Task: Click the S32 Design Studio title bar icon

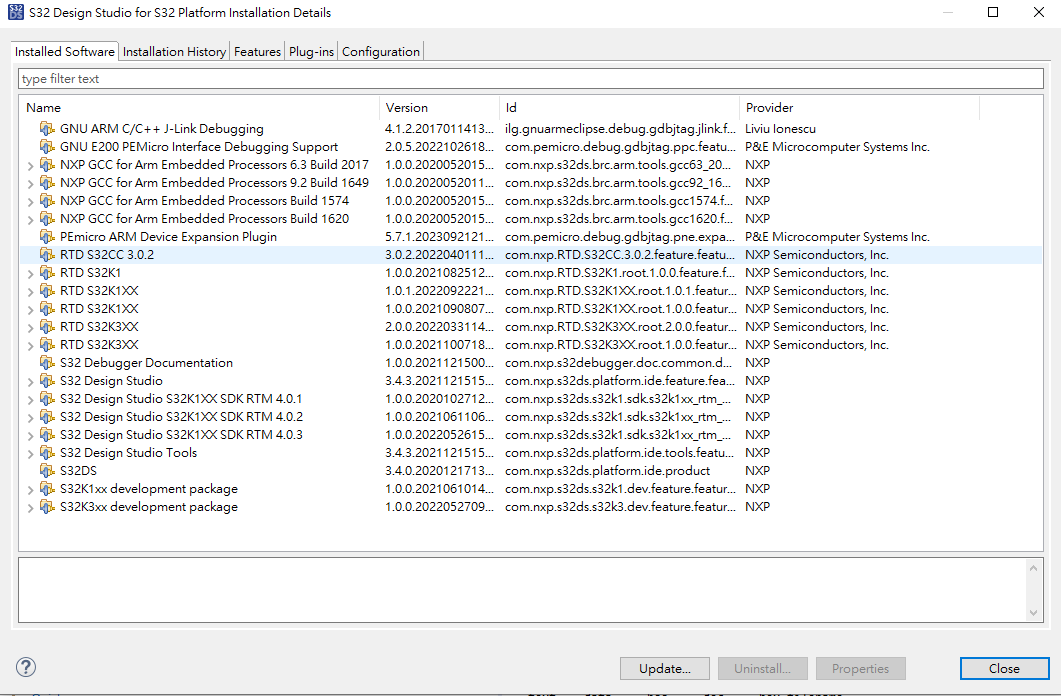Action: coord(12,12)
